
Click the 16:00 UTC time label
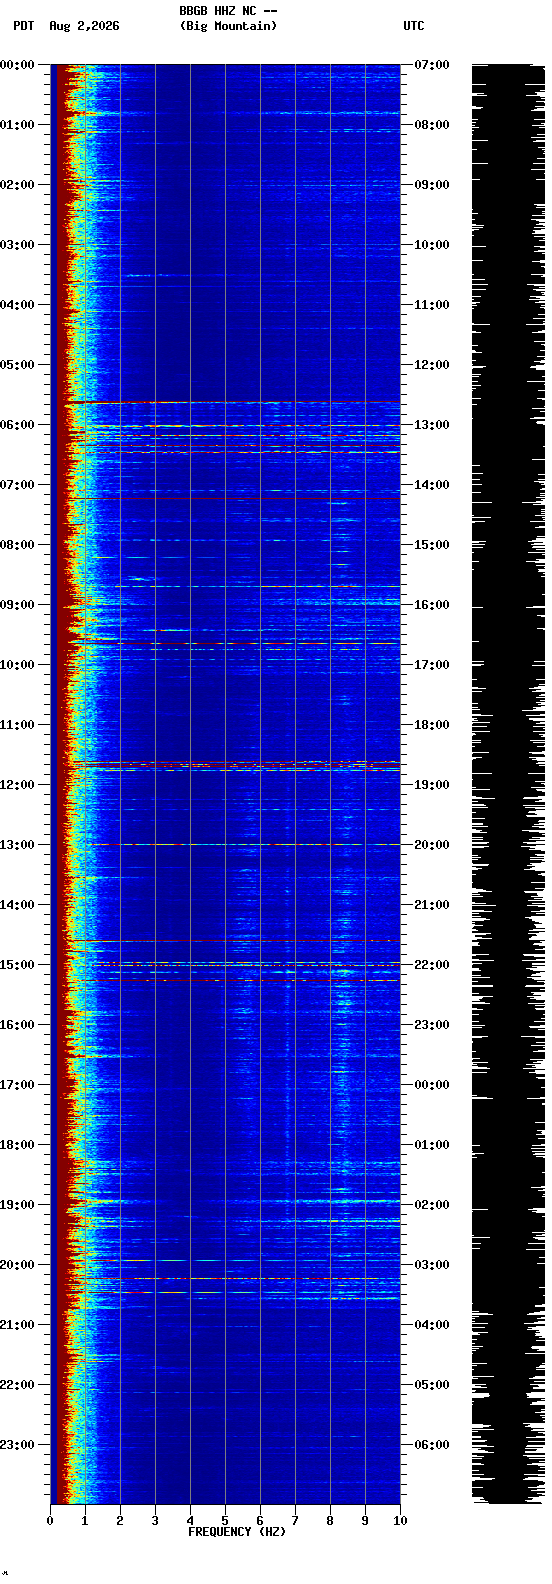[x=432, y=605]
